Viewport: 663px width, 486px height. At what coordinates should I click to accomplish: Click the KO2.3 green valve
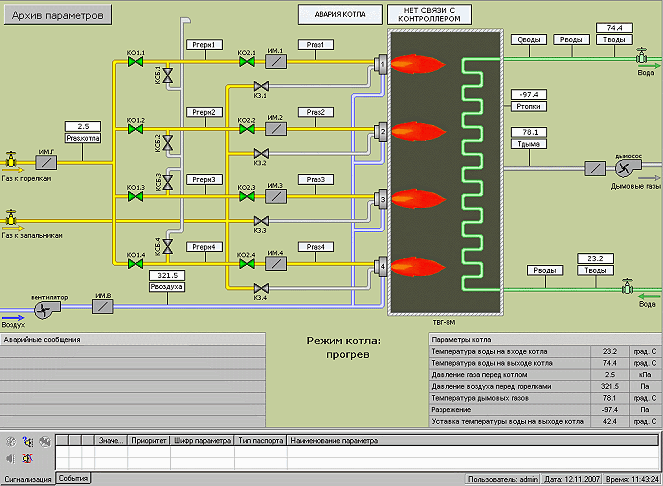click(x=245, y=198)
